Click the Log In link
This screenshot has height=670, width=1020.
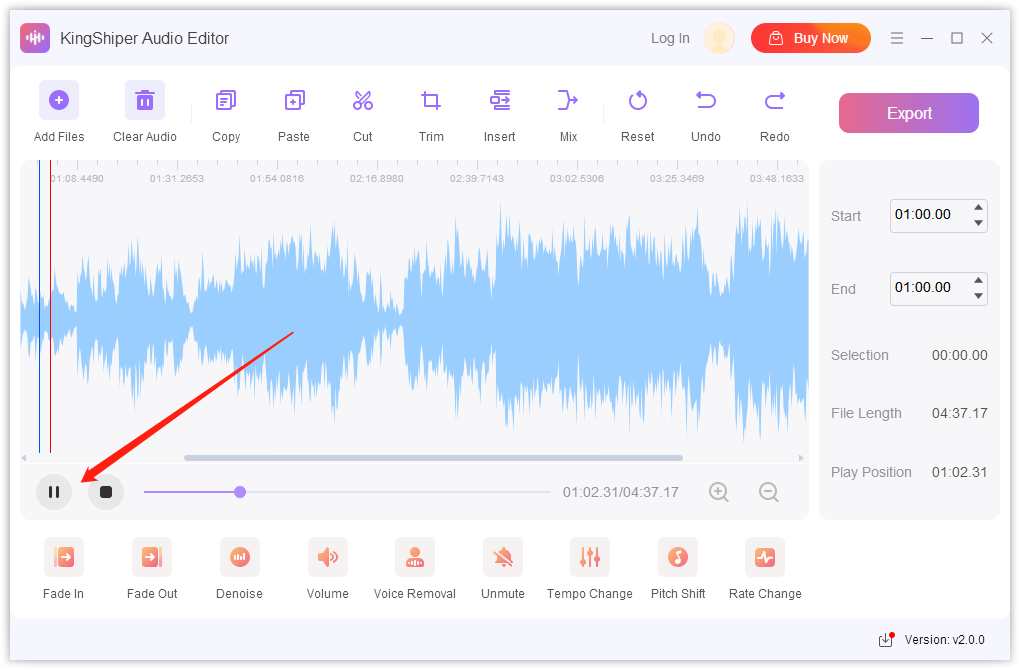pos(670,38)
